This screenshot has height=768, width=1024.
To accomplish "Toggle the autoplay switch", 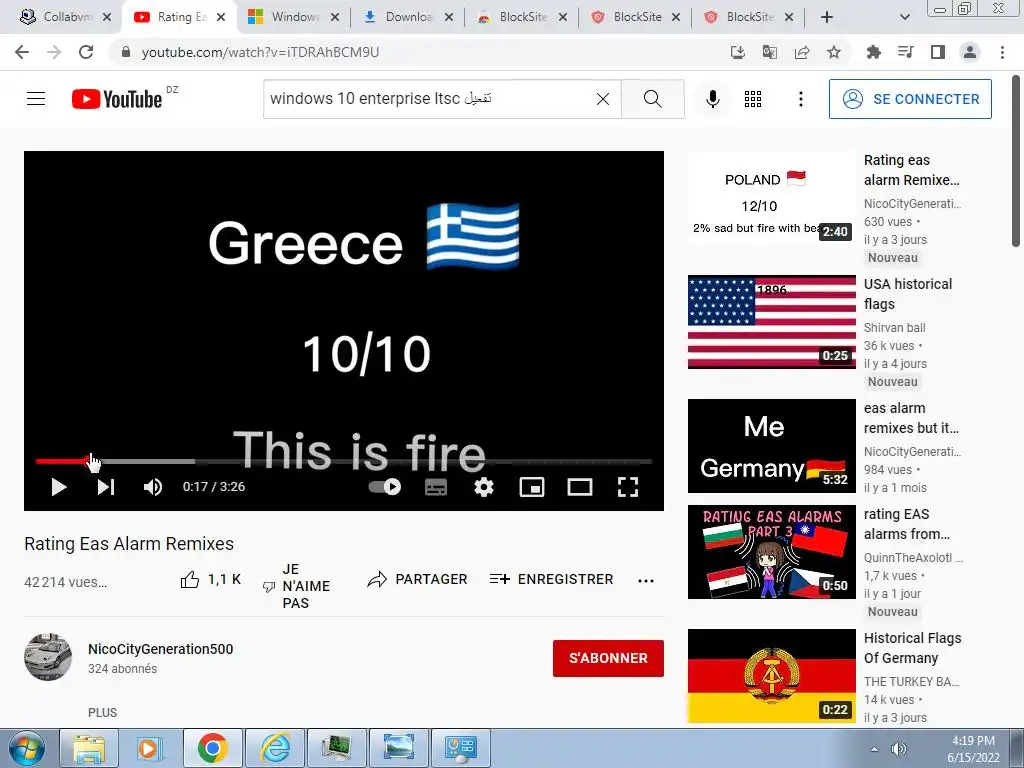I will (385, 487).
